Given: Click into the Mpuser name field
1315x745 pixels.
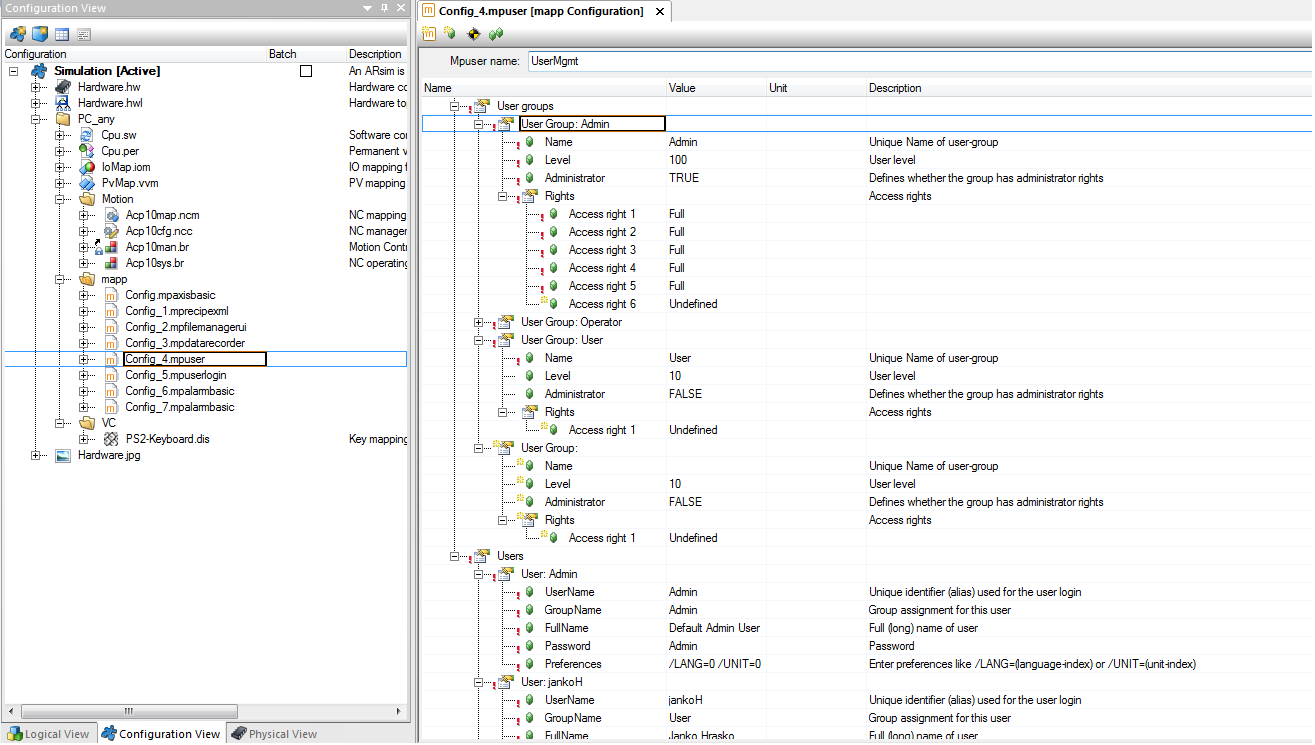Looking at the screenshot, I should point(918,61).
